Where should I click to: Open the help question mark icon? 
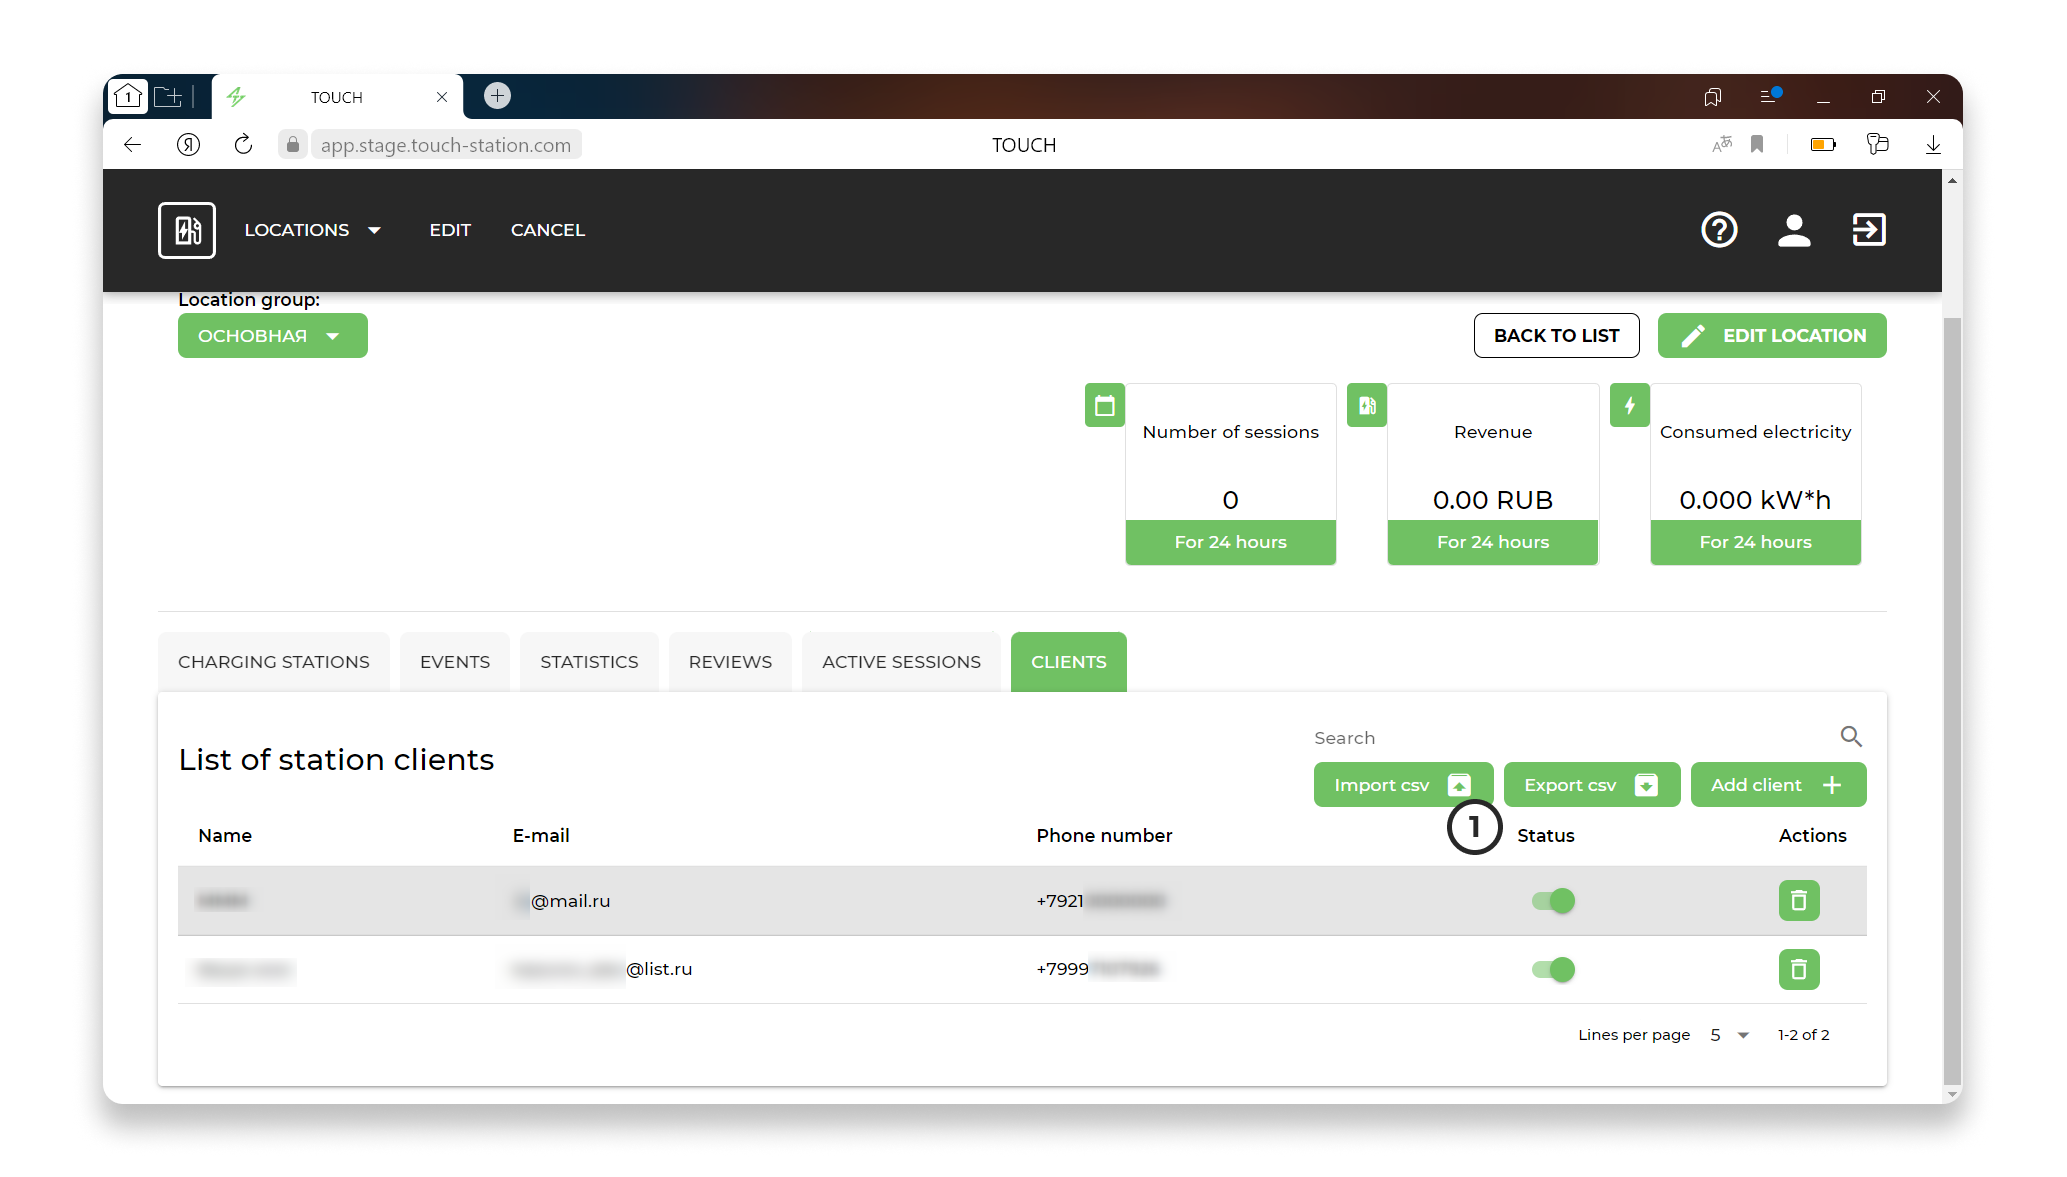(x=1719, y=230)
